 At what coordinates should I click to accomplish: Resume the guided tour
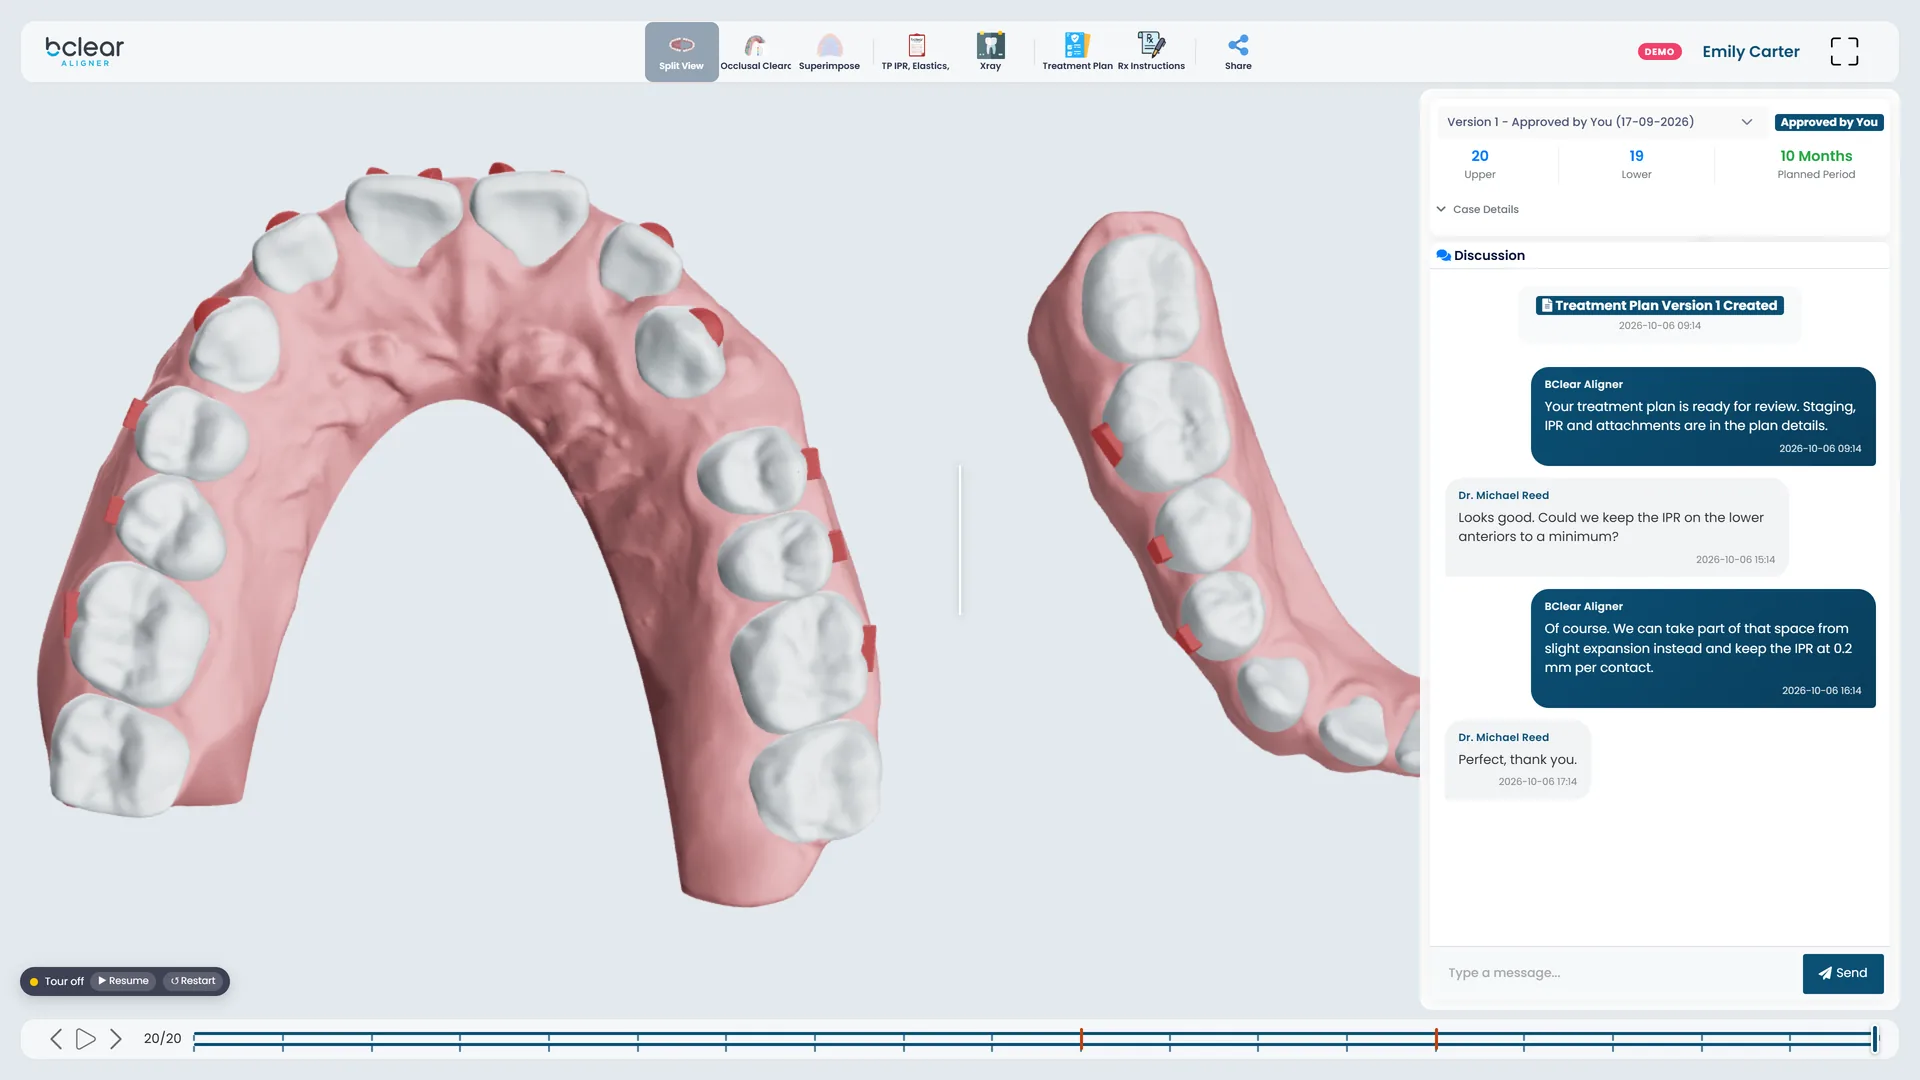click(123, 981)
